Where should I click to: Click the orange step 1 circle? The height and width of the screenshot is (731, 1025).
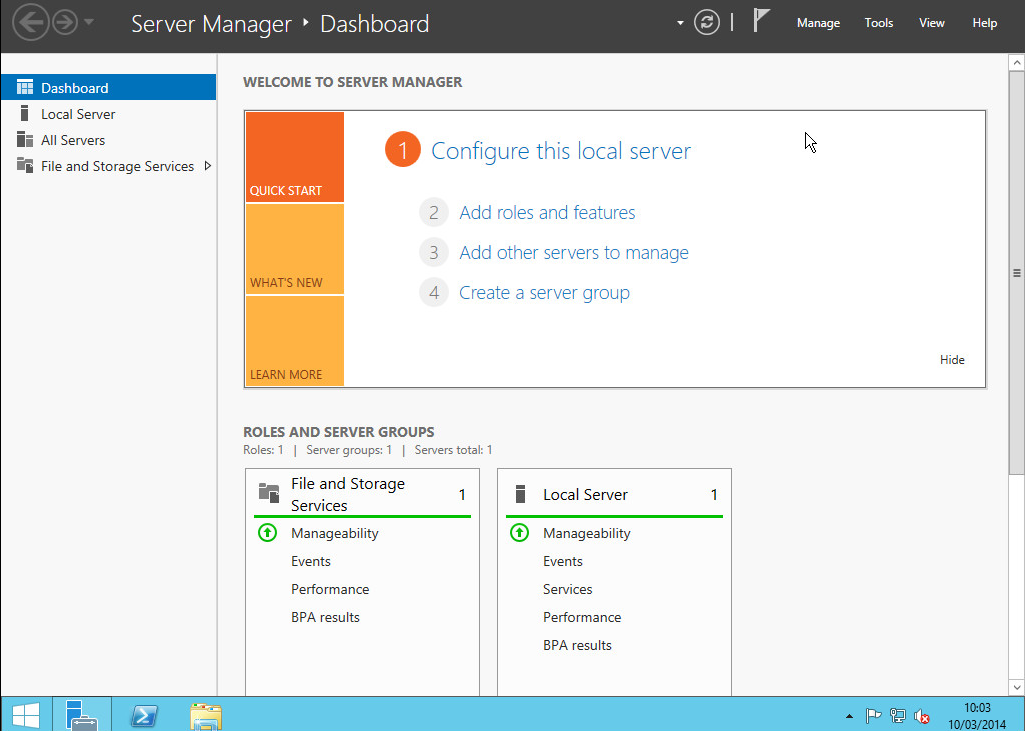point(403,150)
